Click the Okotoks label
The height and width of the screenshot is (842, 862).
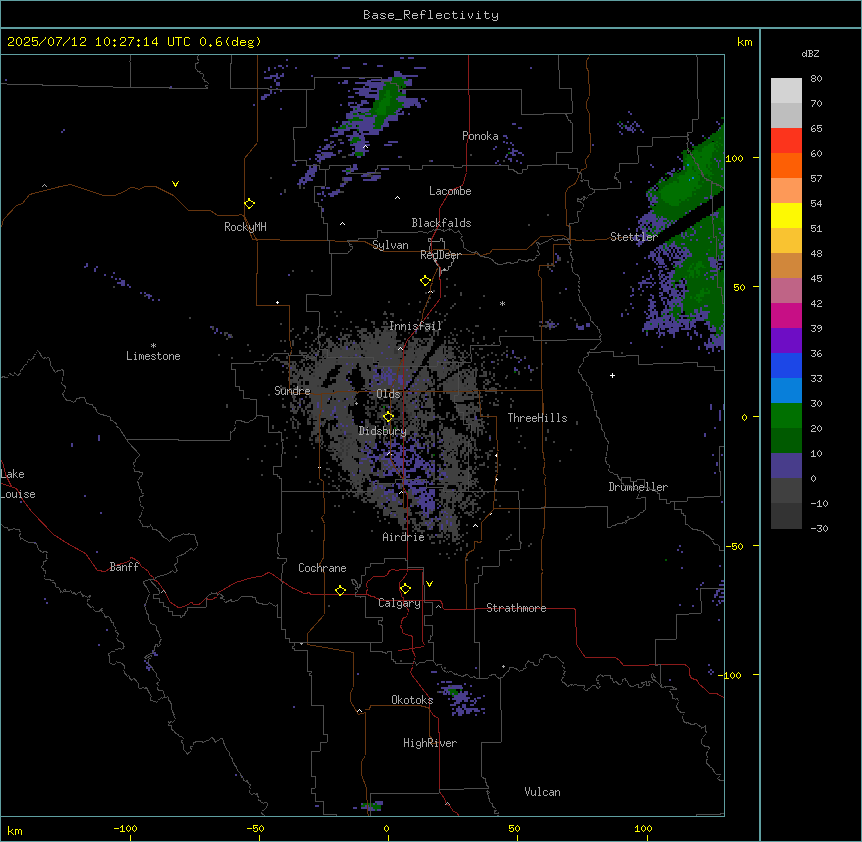pos(412,700)
